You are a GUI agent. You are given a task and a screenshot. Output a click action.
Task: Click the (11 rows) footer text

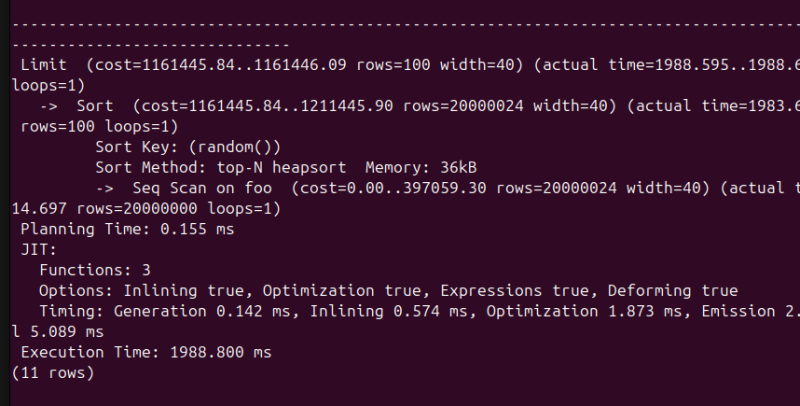click(52, 373)
